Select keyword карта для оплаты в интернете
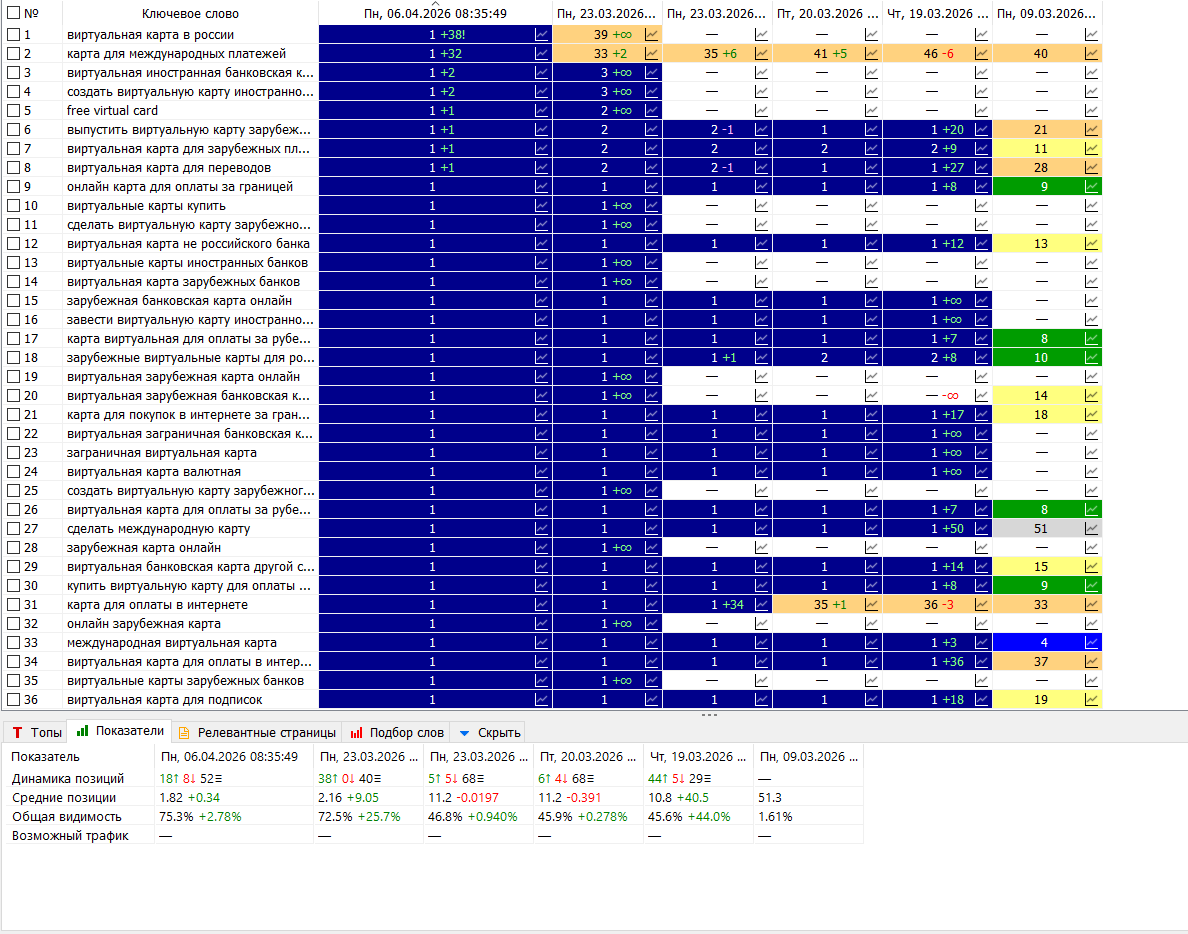The image size is (1188, 934). (x=158, y=604)
